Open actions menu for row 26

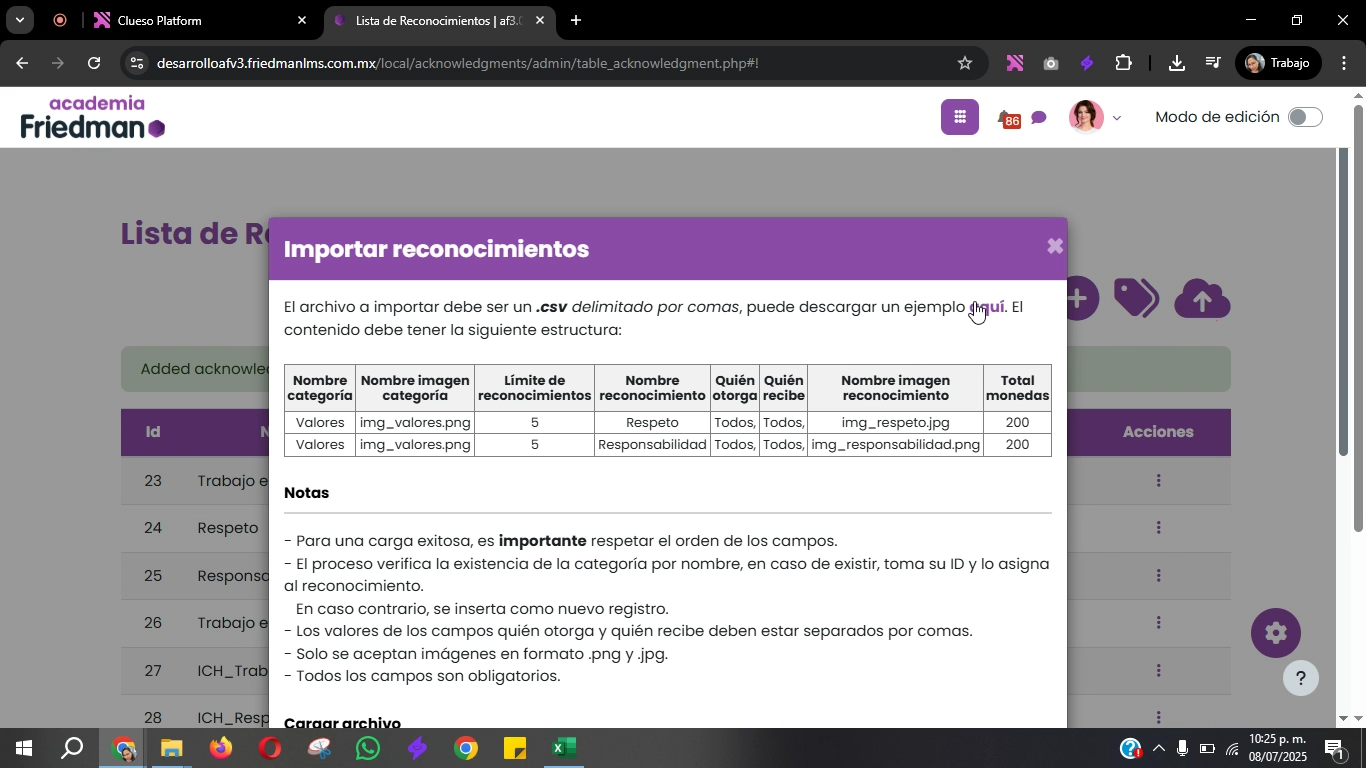pos(1158,622)
